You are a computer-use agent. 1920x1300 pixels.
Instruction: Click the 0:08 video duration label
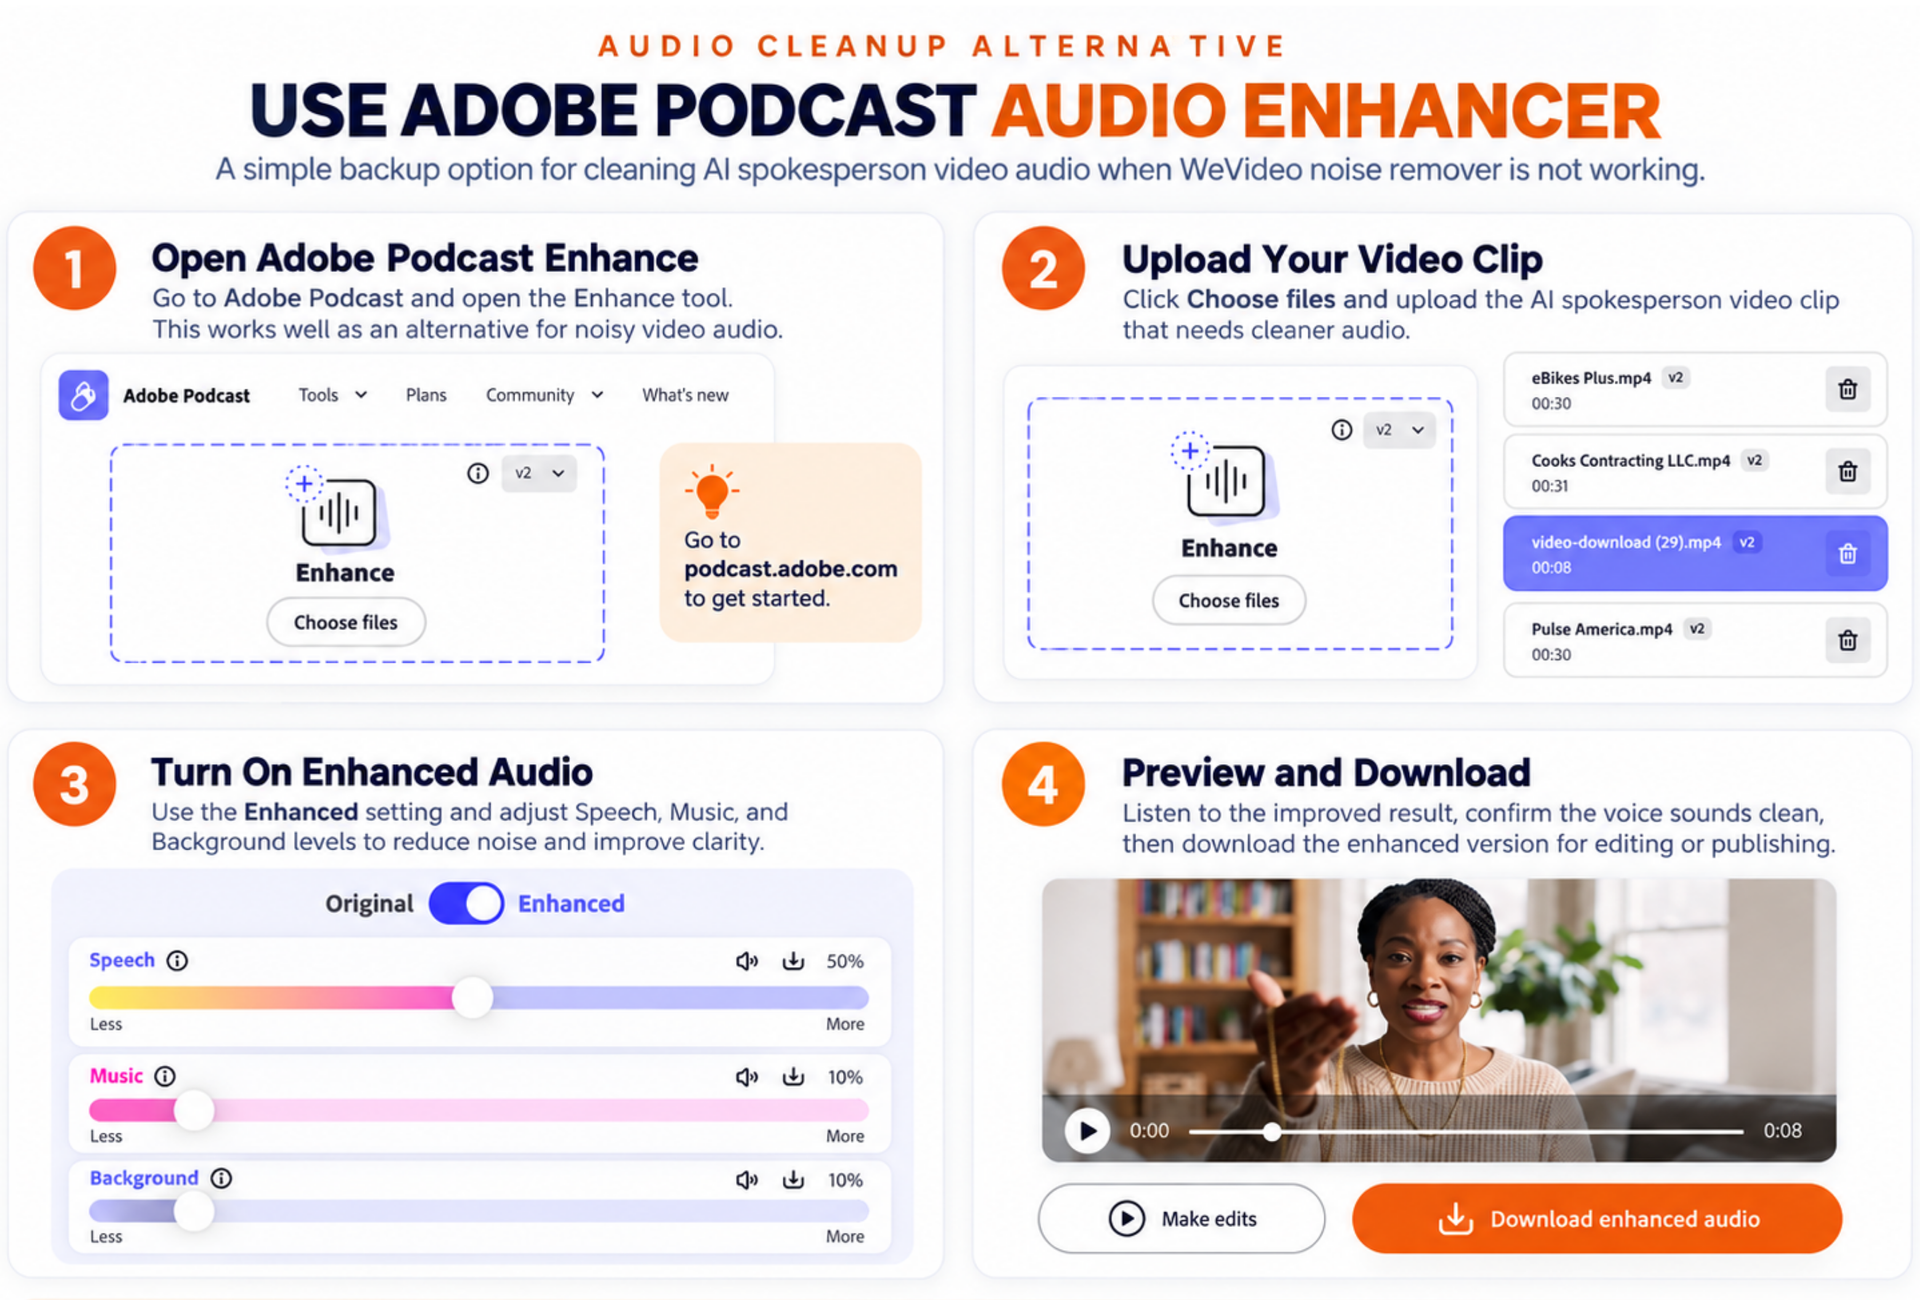pos(1782,1131)
